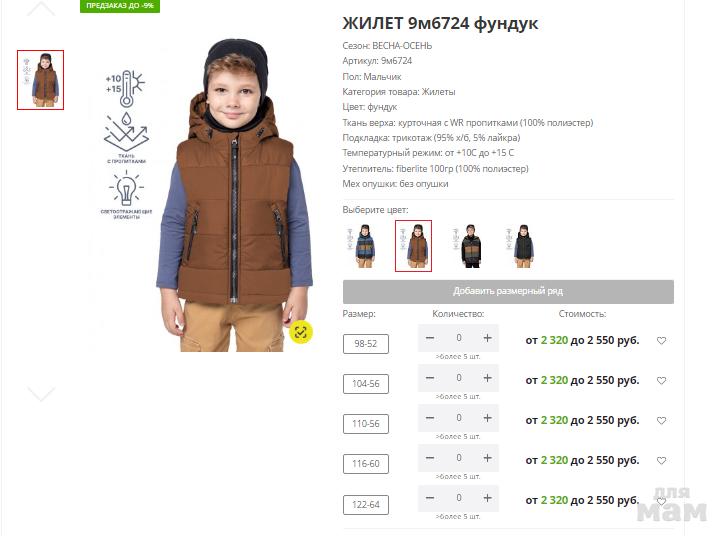Open the brown vest thumbnail on left
722x536 pixels.
(41, 80)
